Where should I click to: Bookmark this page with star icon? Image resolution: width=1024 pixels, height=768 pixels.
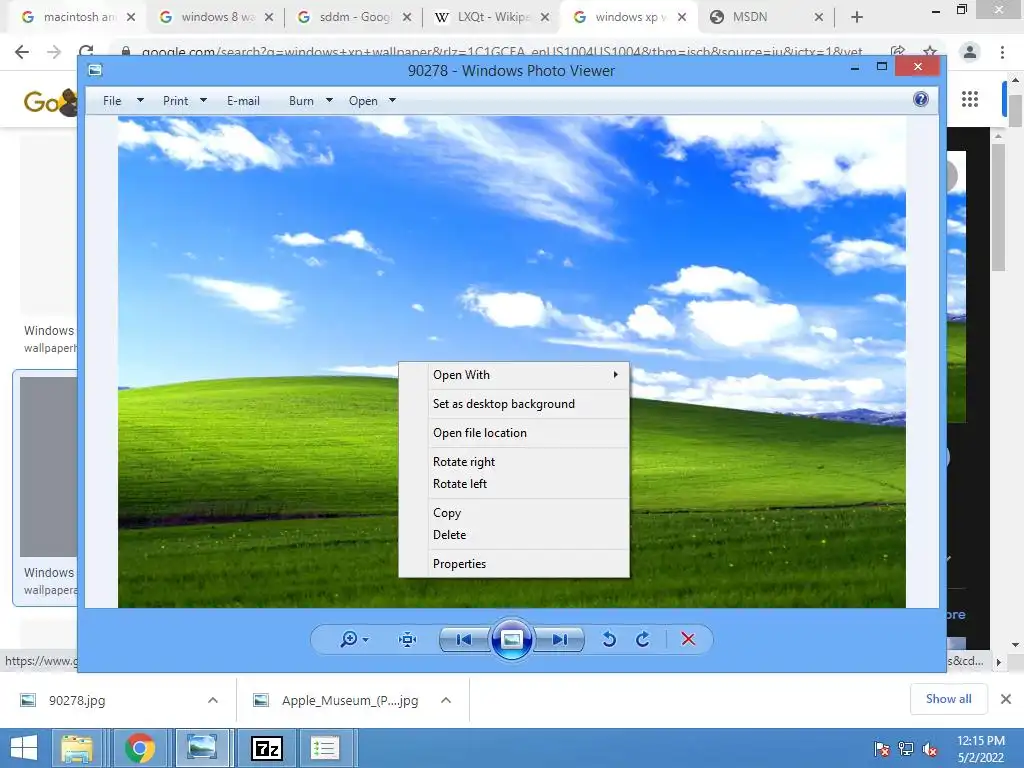pos(930,52)
